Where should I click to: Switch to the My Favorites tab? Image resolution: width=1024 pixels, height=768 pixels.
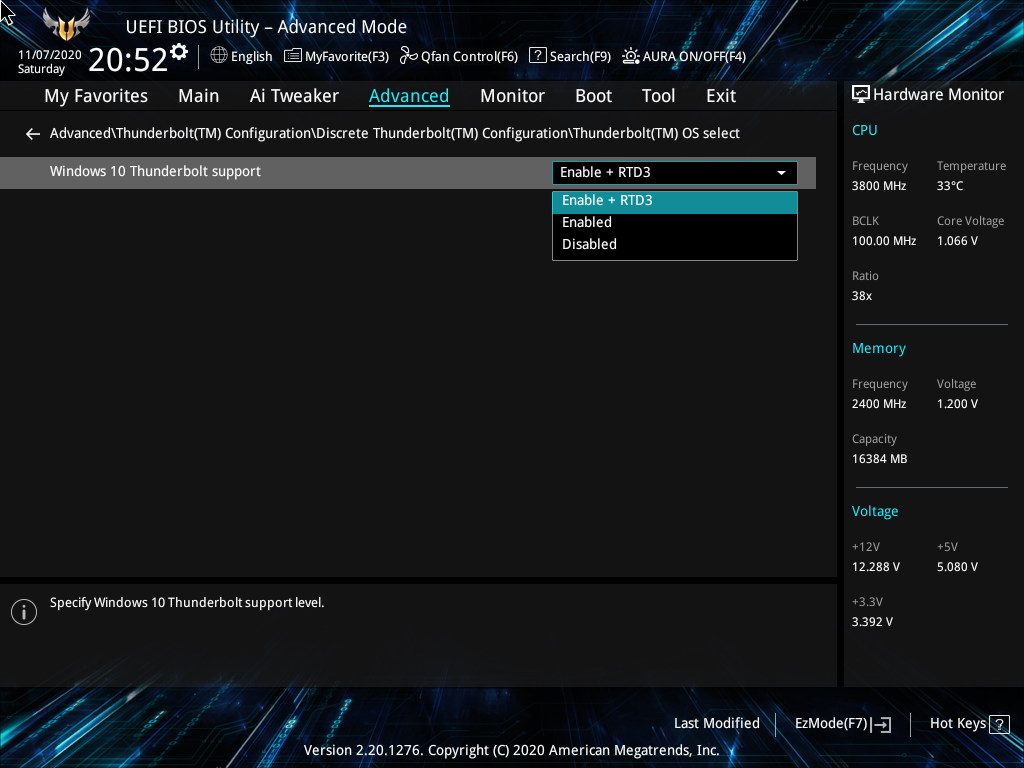(96, 96)
